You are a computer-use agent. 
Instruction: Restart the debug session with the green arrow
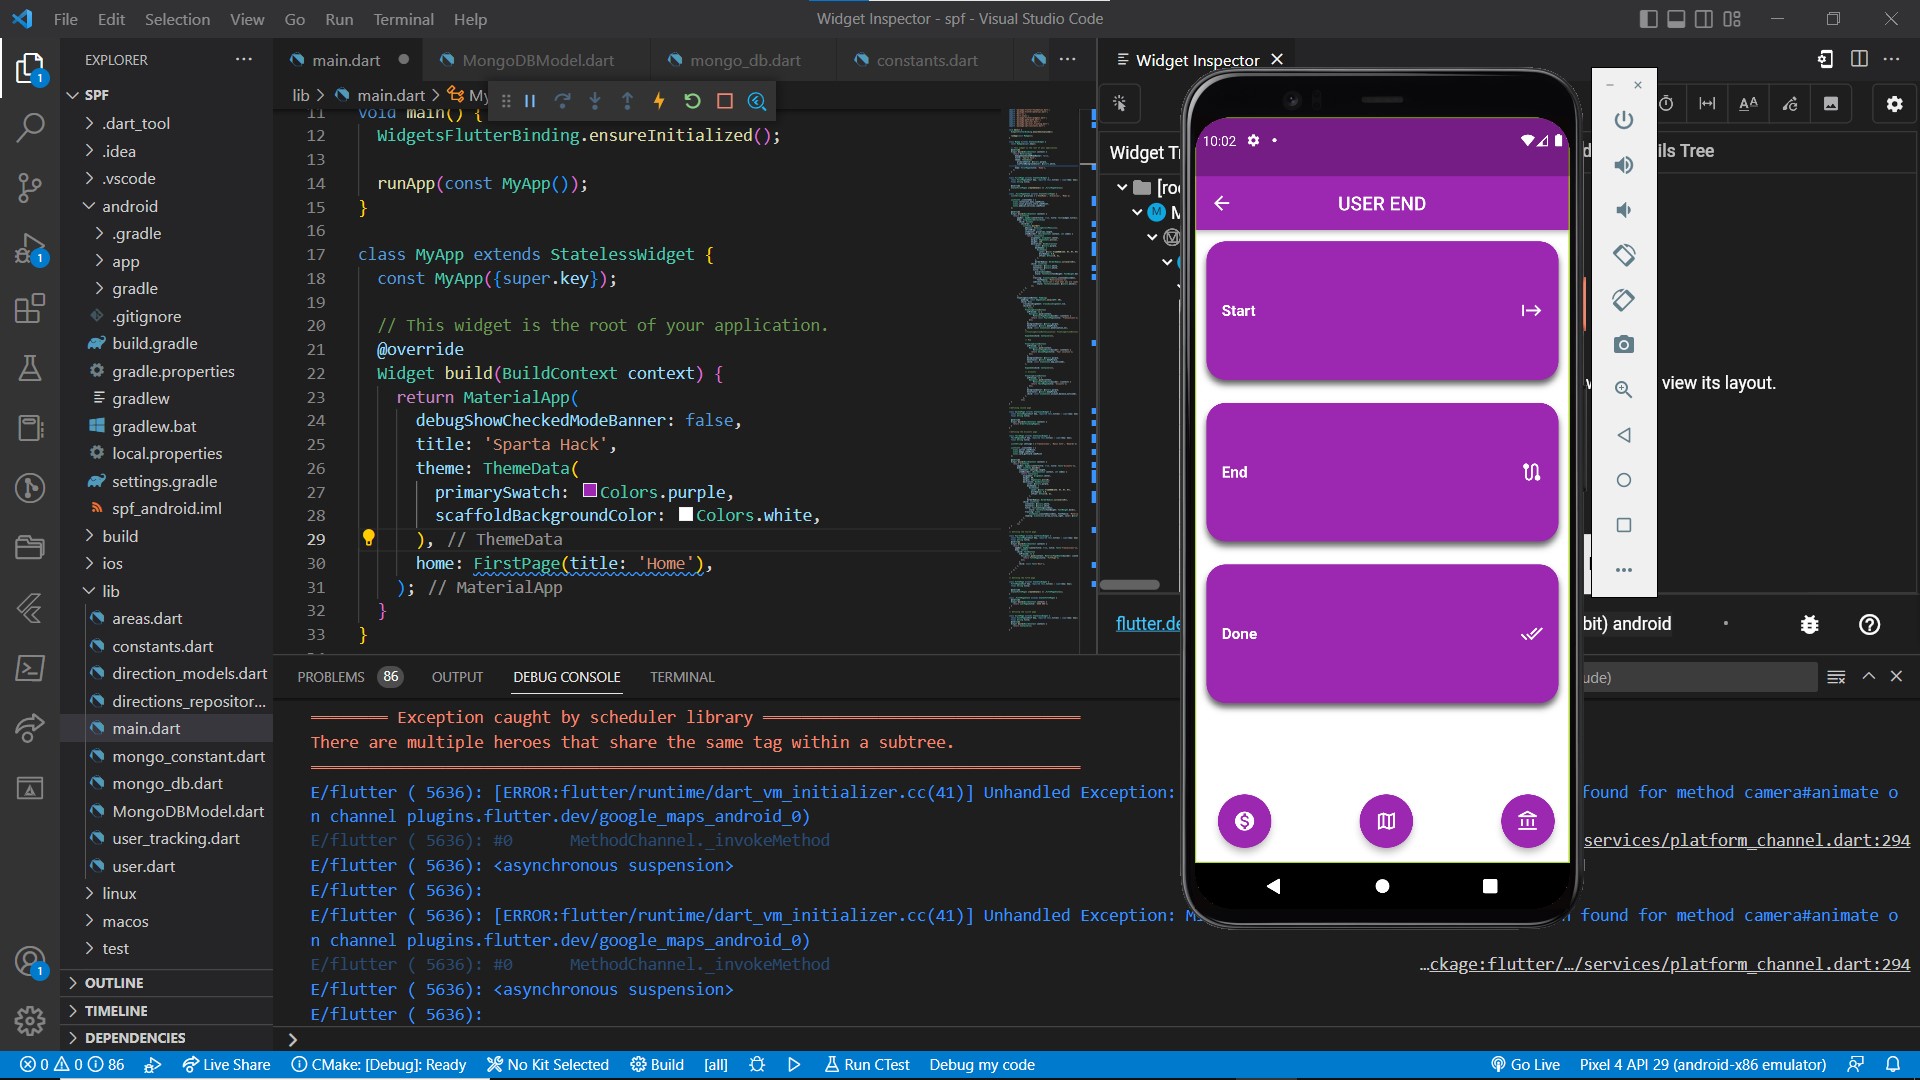(692, 101)
